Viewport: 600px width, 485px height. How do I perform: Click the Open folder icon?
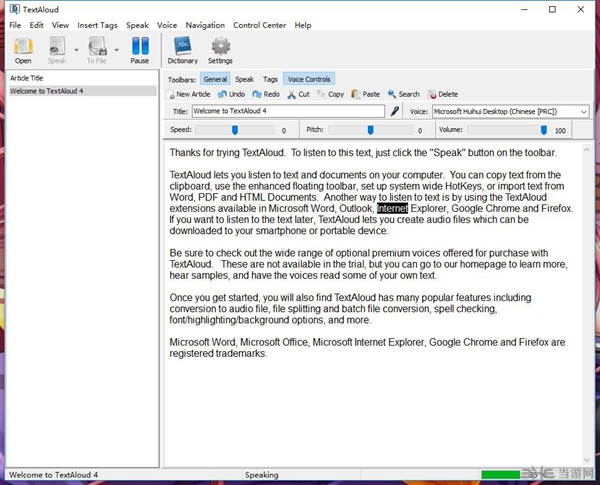click(23, 46)
